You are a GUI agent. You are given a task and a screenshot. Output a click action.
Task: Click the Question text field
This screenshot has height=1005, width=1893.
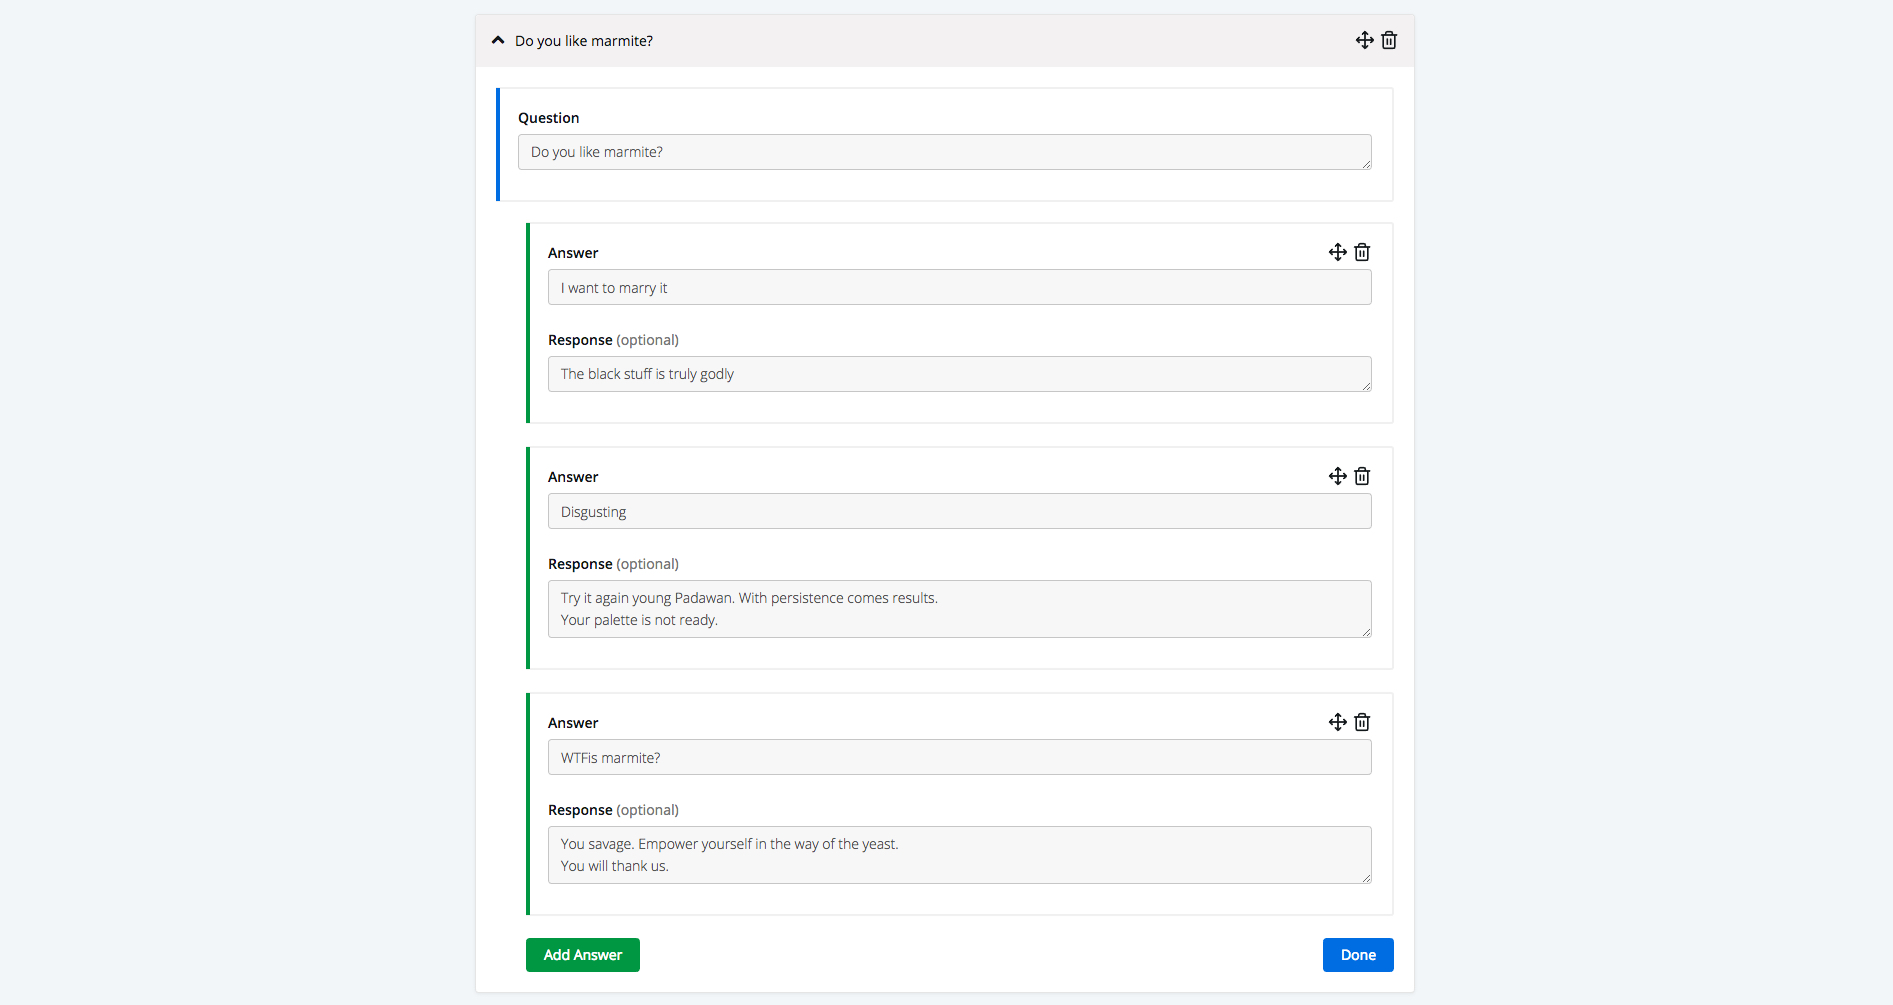(x=944, y=152)
